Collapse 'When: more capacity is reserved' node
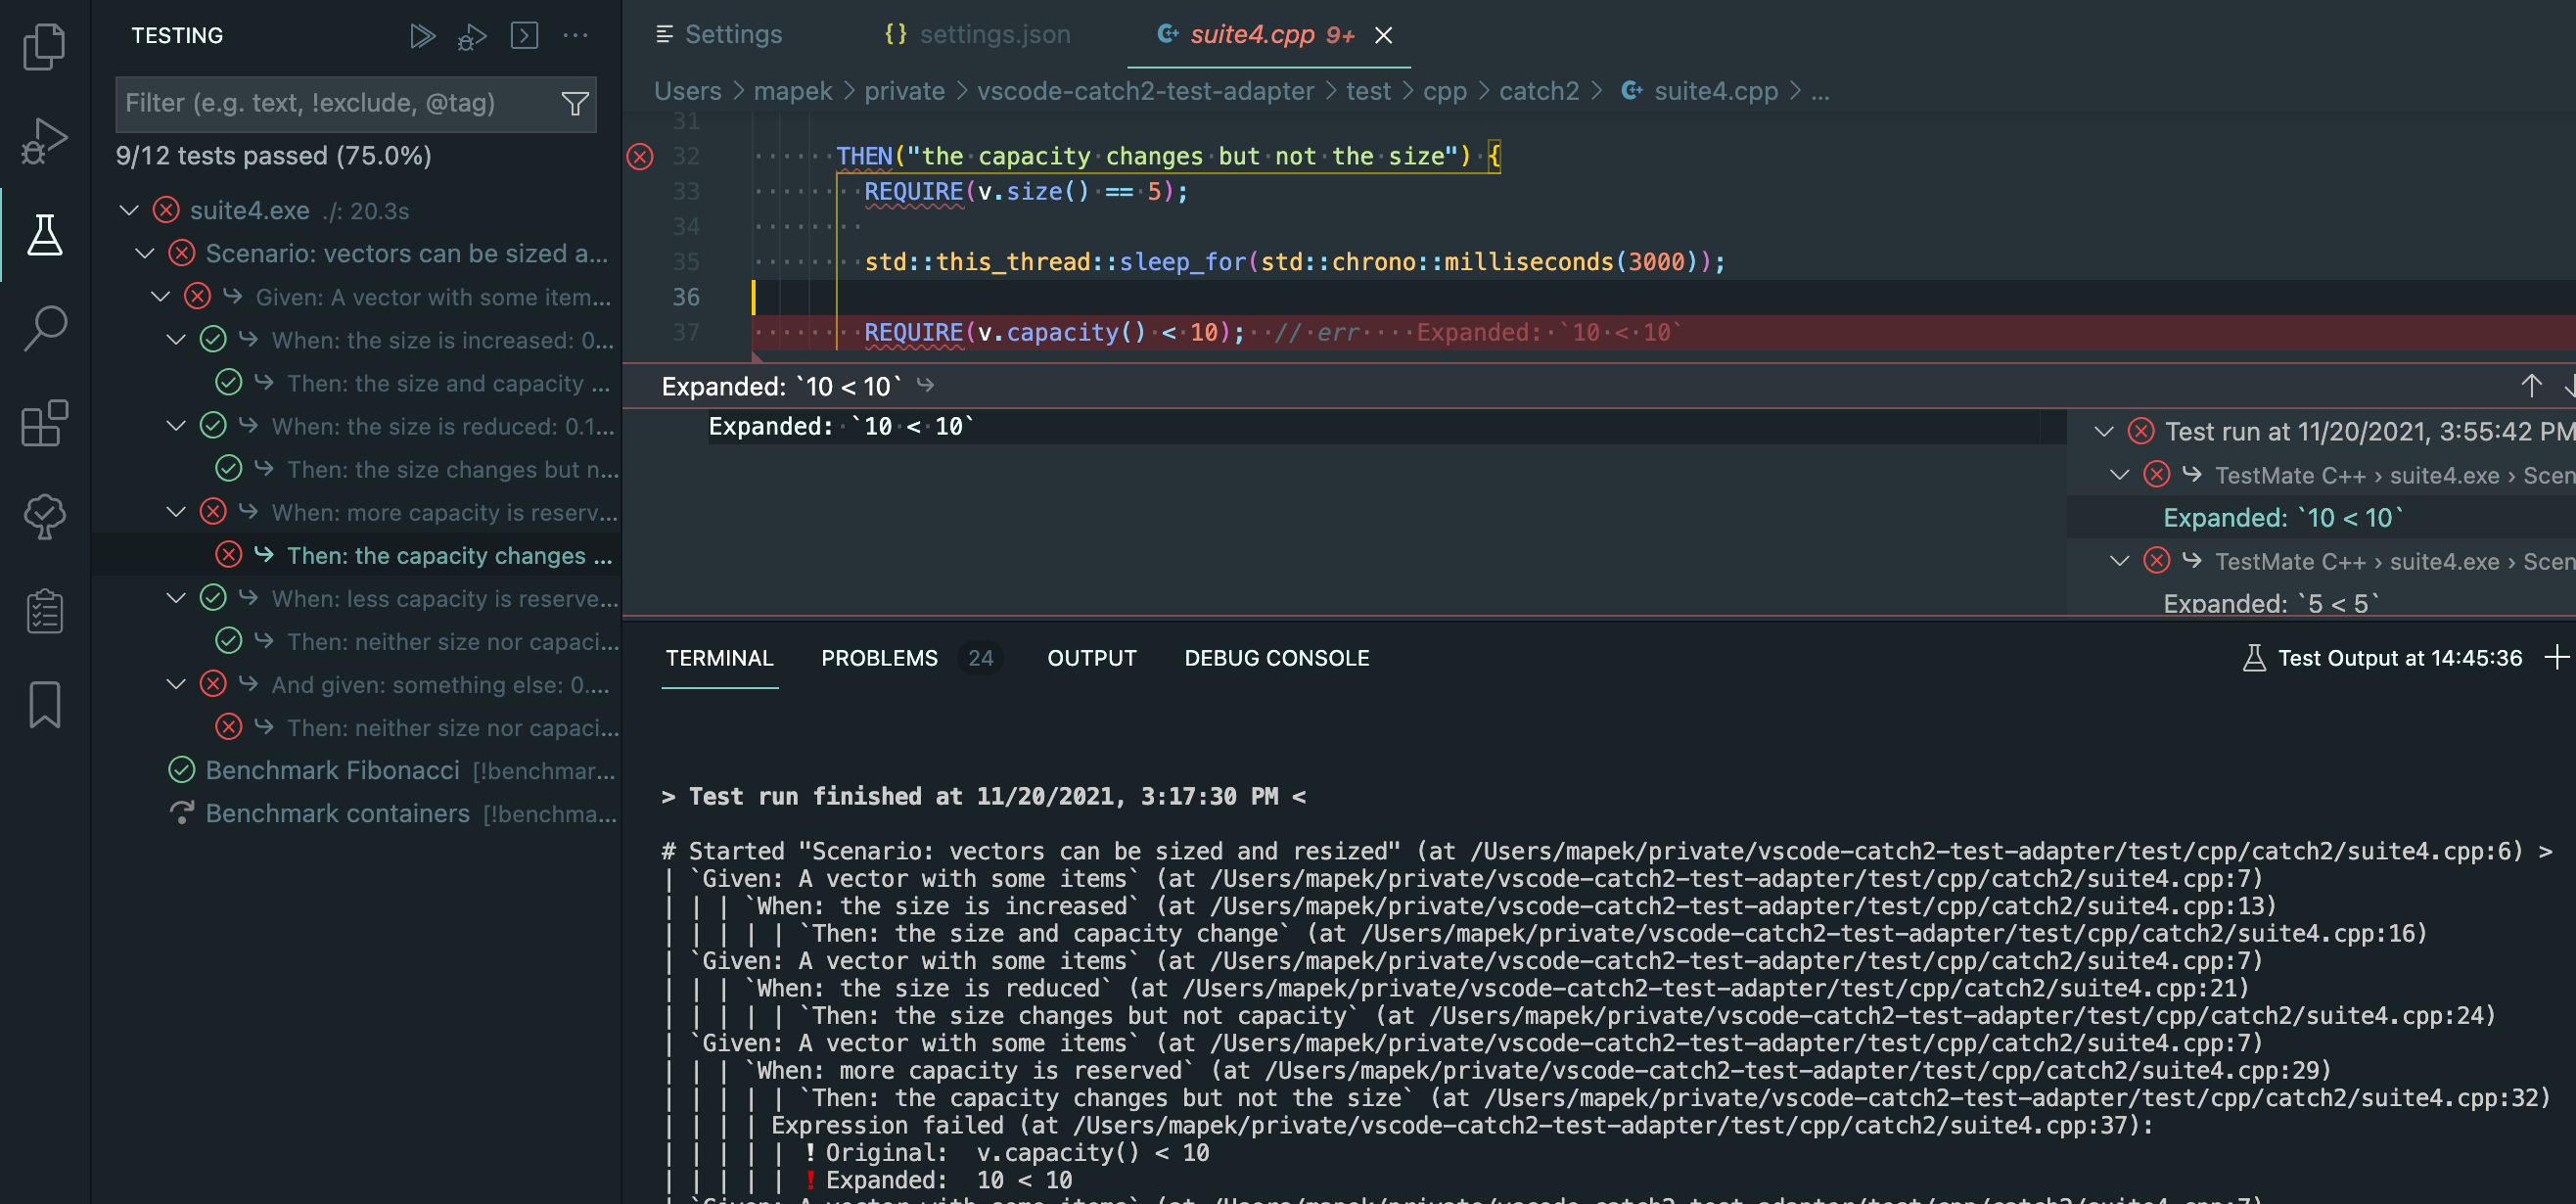Image resolution: width=2576 pixels, height=1204 pixels. [176, 512]
